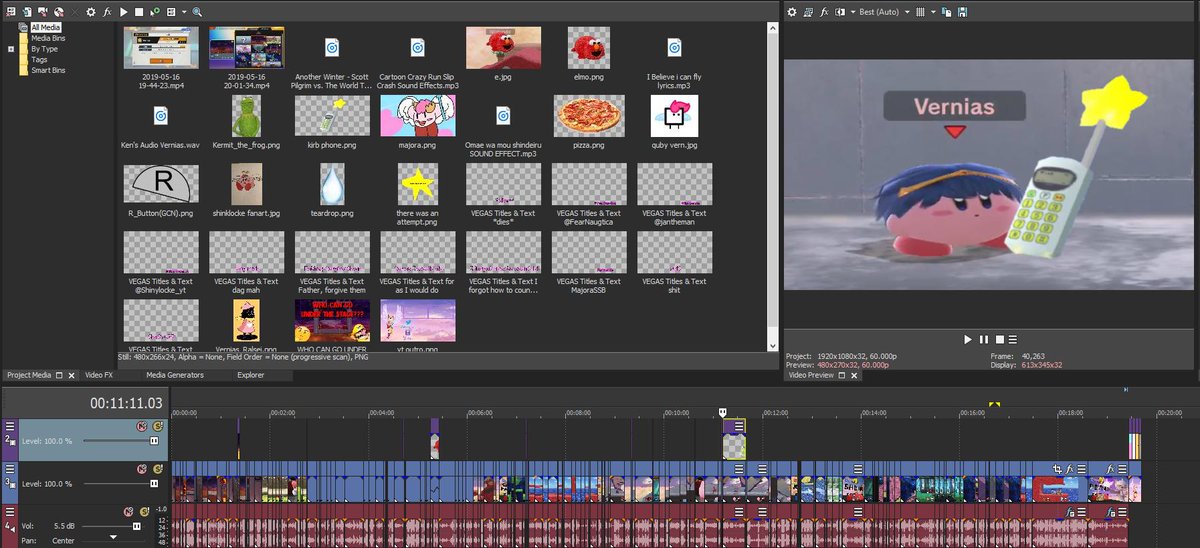
Task: Open track 3 hamburger menu
Action: click(10, 468)
